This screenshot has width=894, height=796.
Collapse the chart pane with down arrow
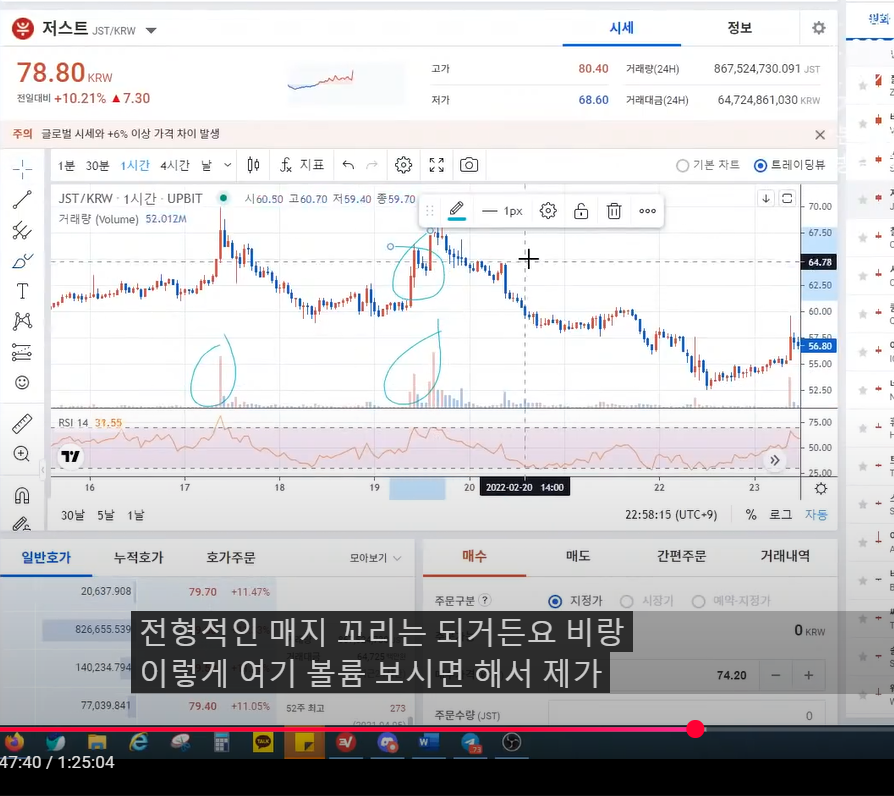tap(766, 198)
